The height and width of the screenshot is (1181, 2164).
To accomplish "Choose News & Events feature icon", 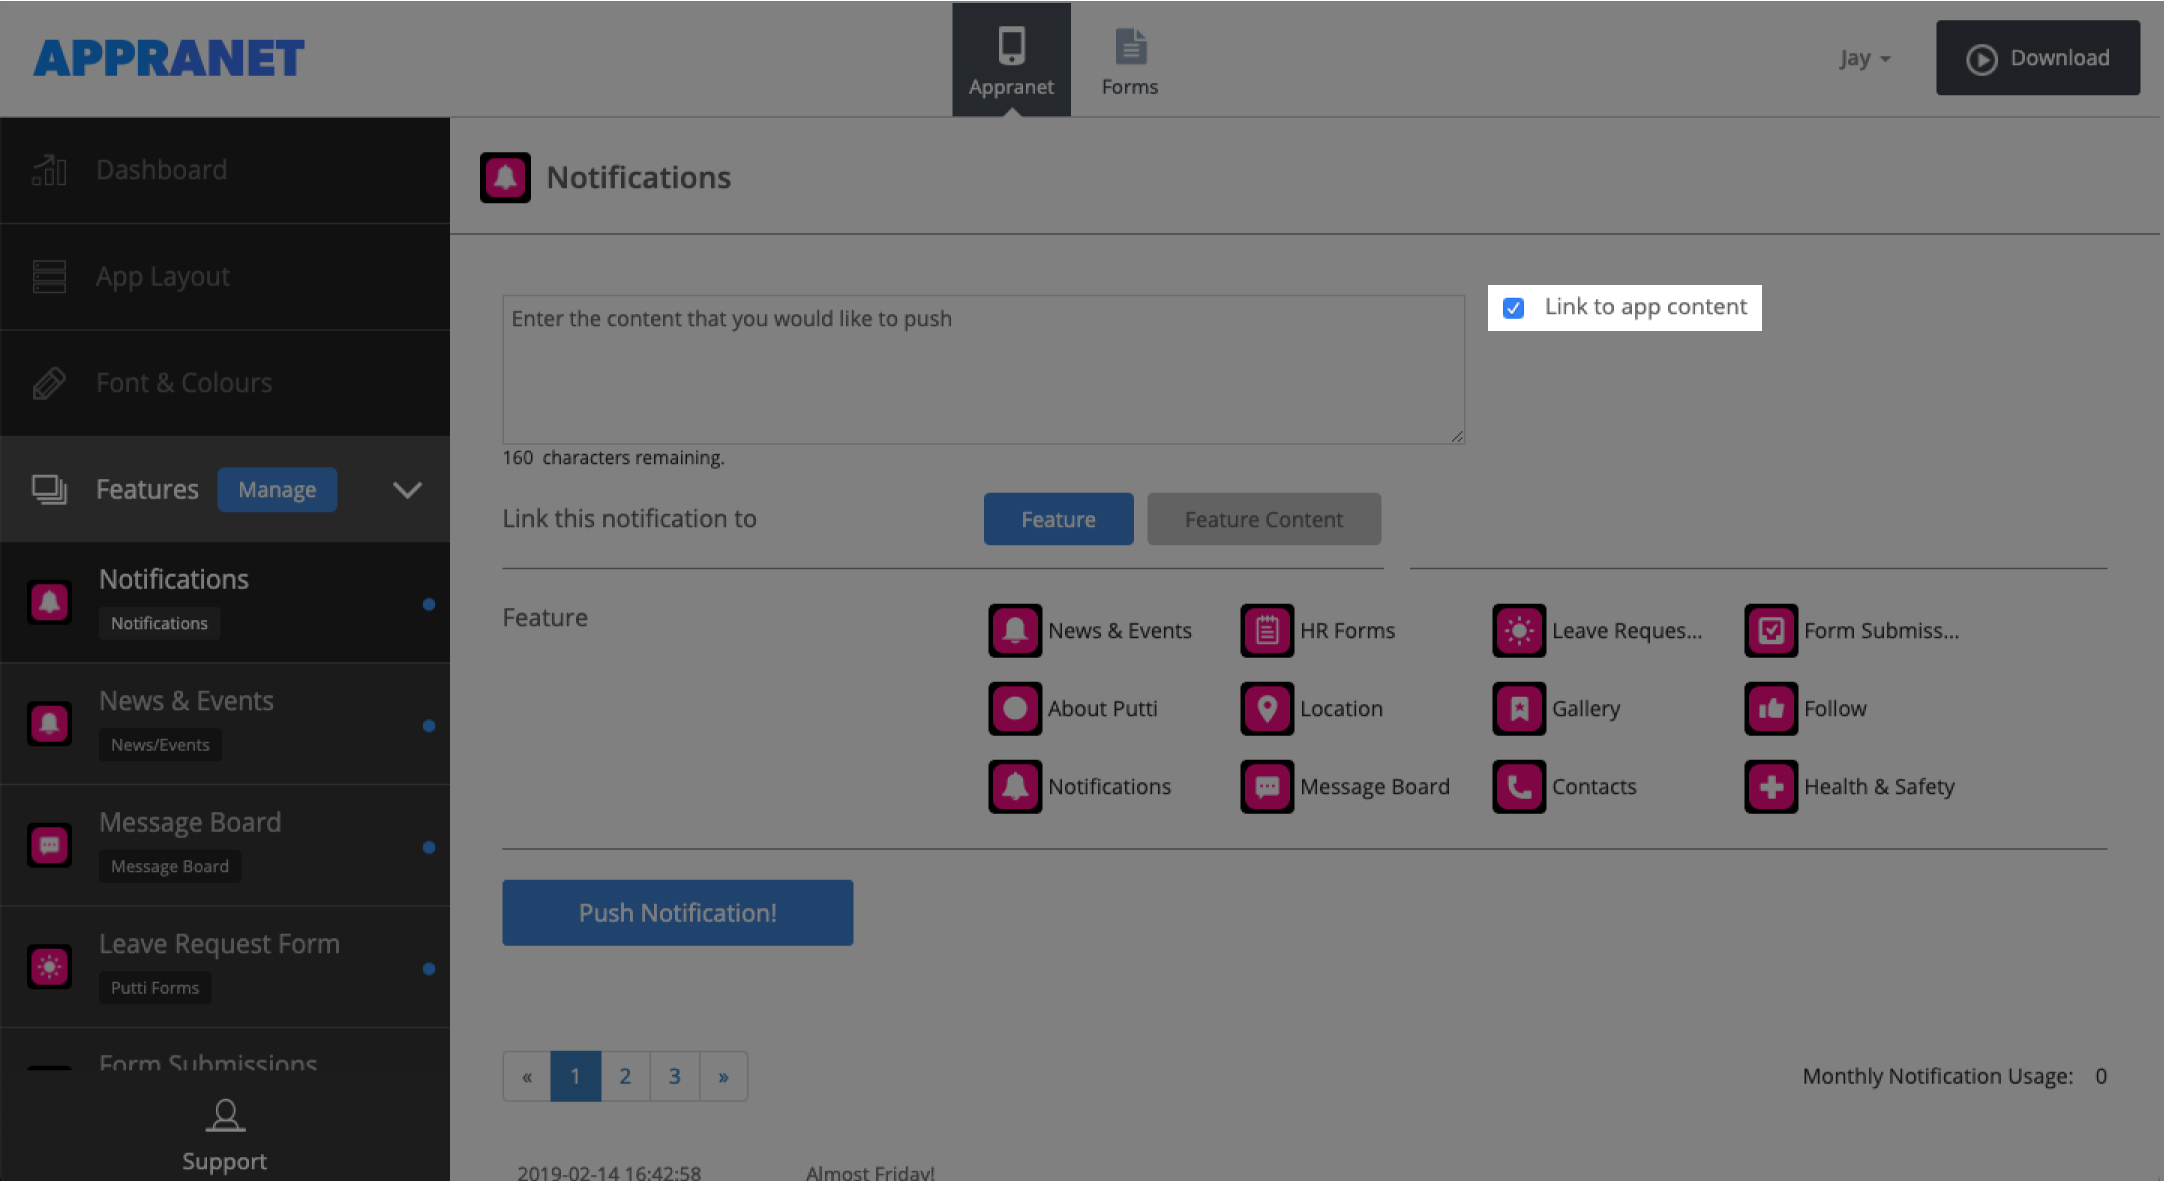I will click(x=1015, y=631).
